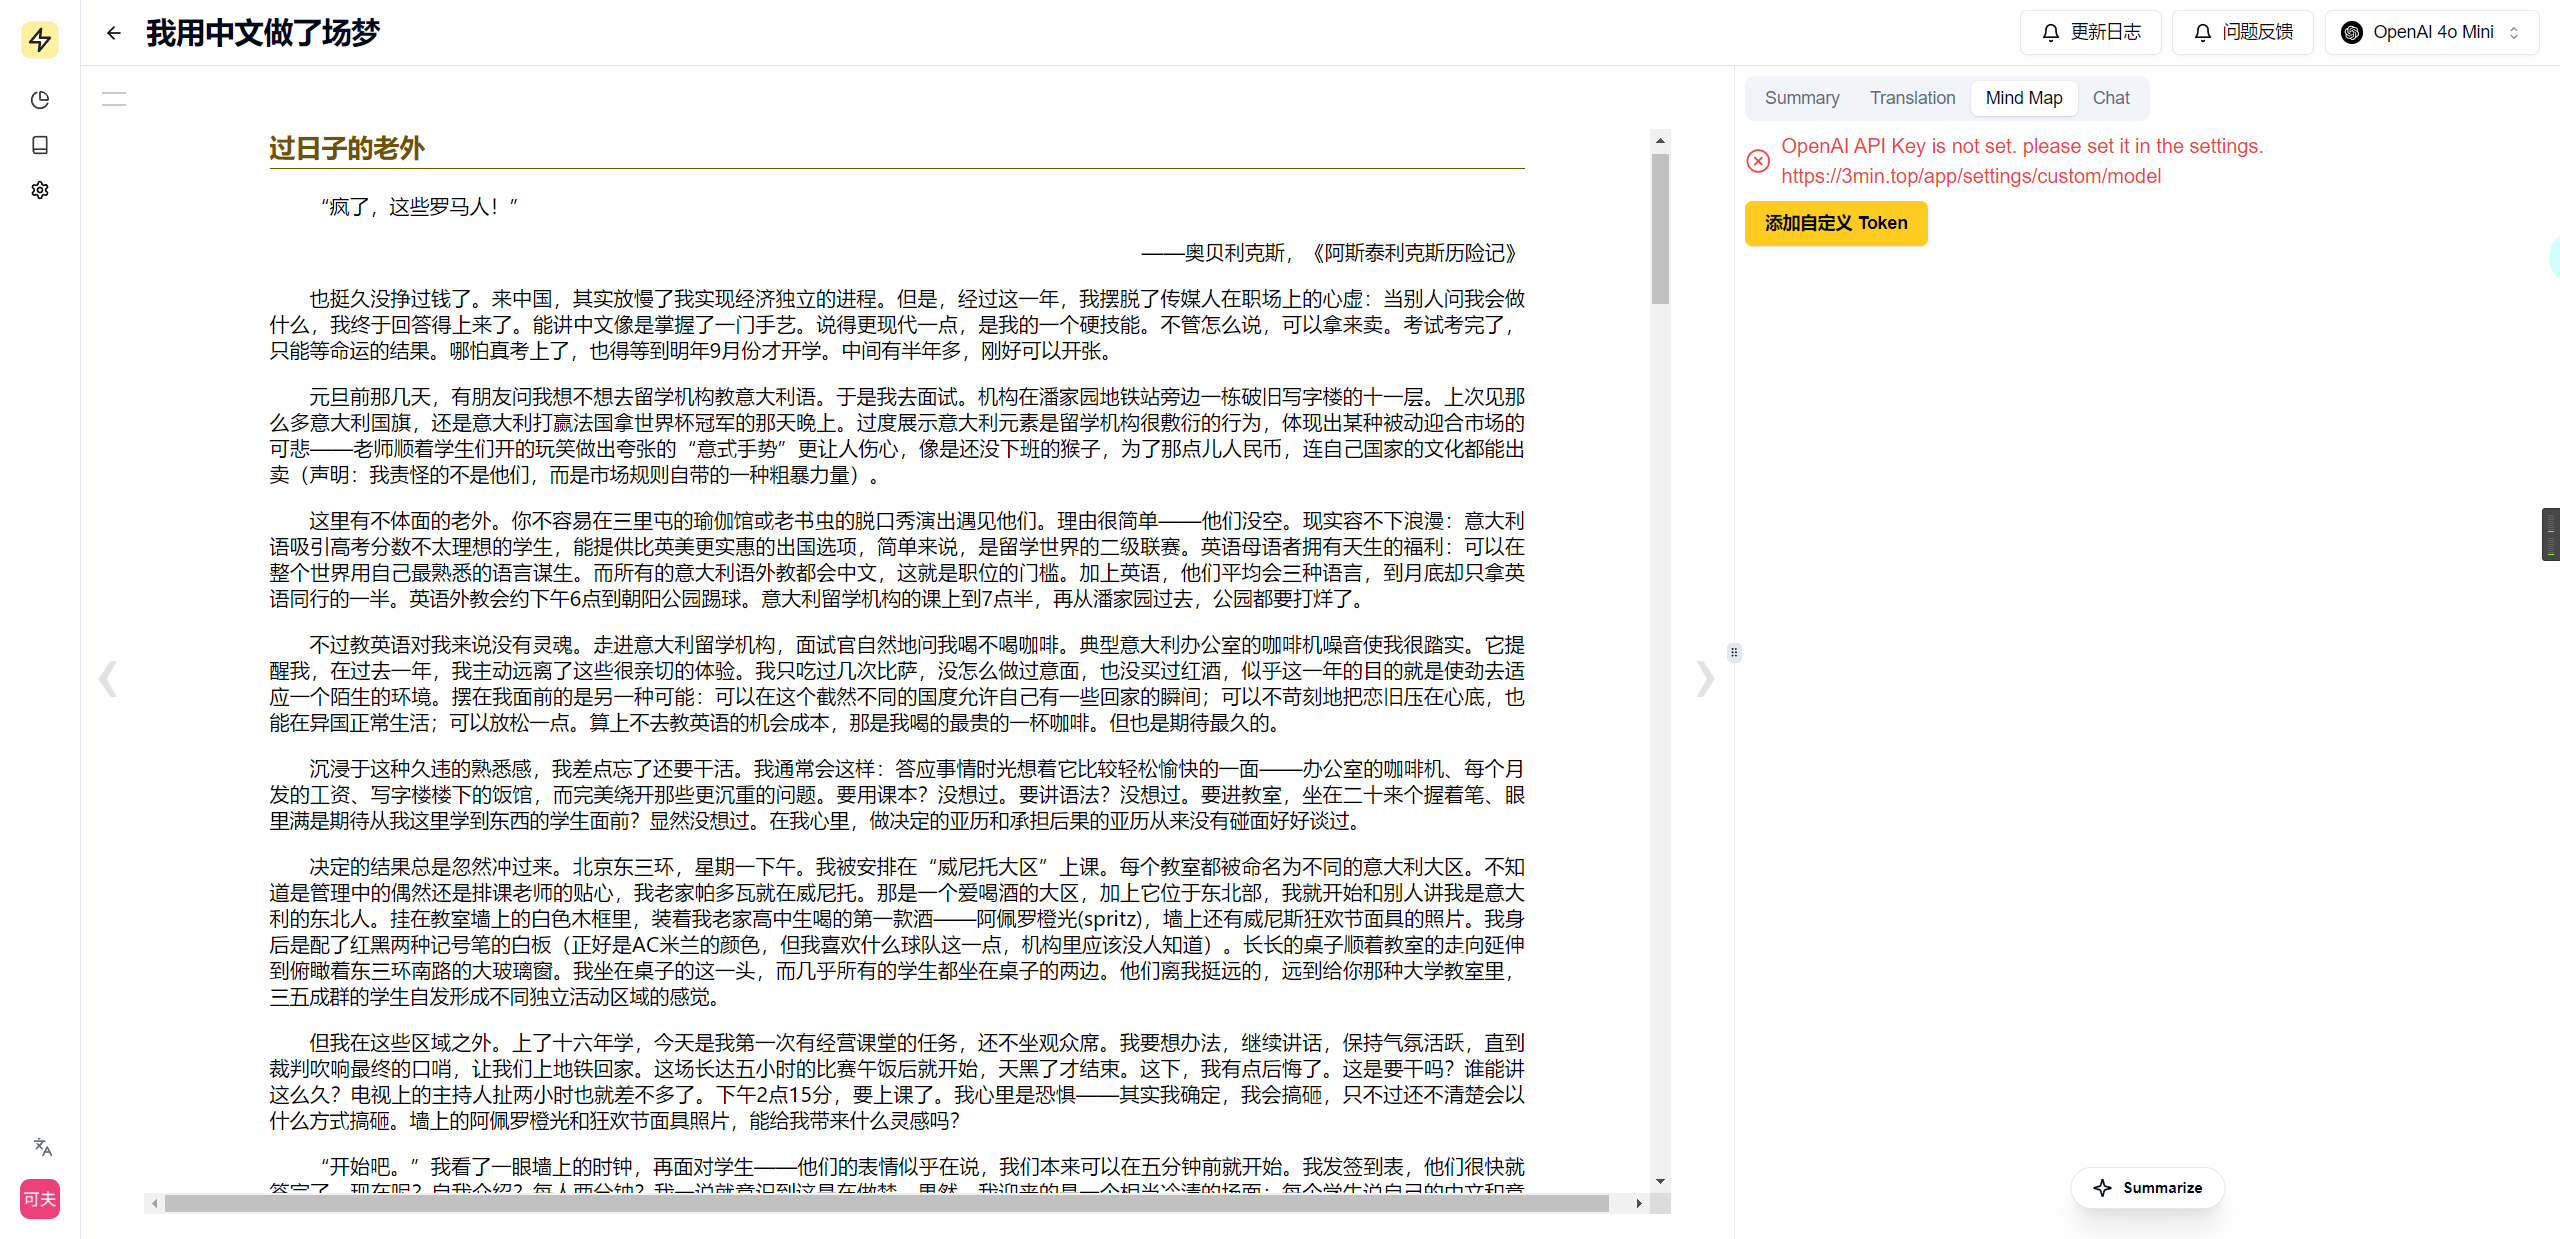This screenshot has height=1239, width=2560.
Task: Open the 3min.top settings model link
Action: (1970, 176)
